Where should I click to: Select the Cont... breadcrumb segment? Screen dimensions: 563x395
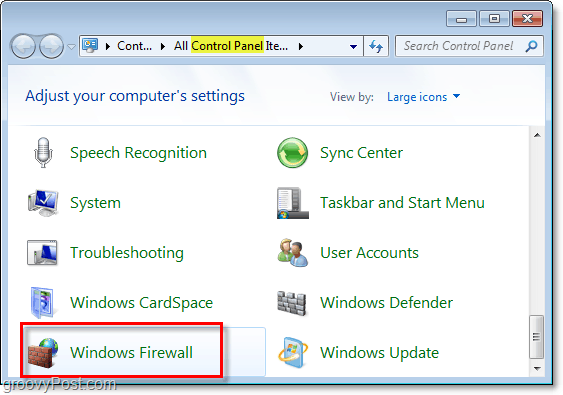coord(134,46)
